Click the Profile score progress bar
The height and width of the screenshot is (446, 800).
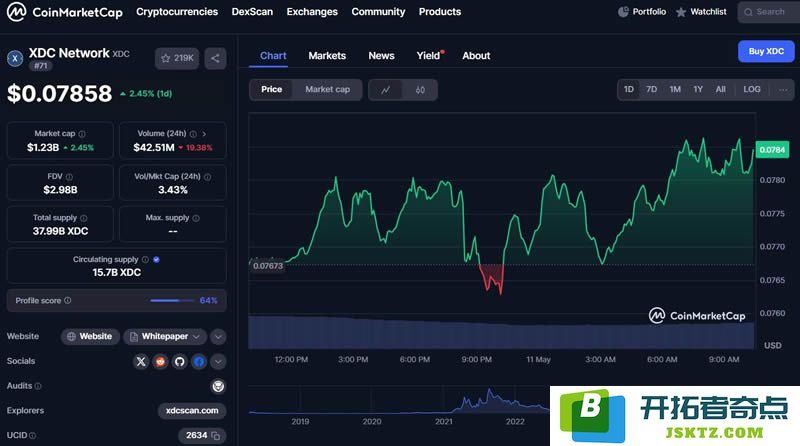pyautogui.click(x=172, y=301)
